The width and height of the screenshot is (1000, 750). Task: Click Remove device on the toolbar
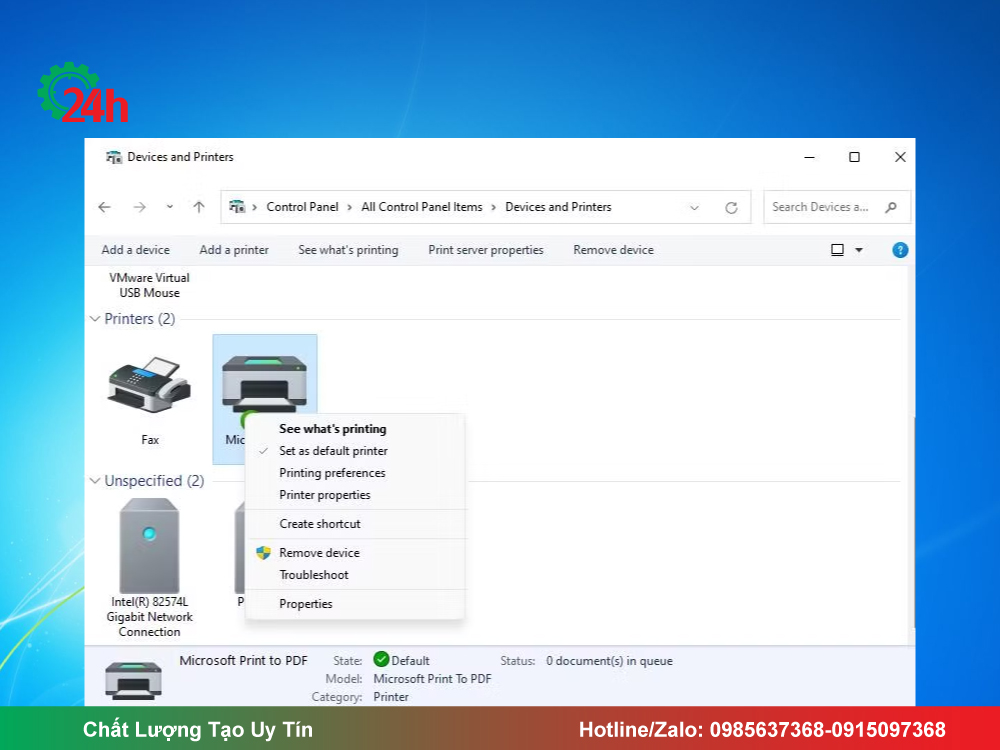614,250
